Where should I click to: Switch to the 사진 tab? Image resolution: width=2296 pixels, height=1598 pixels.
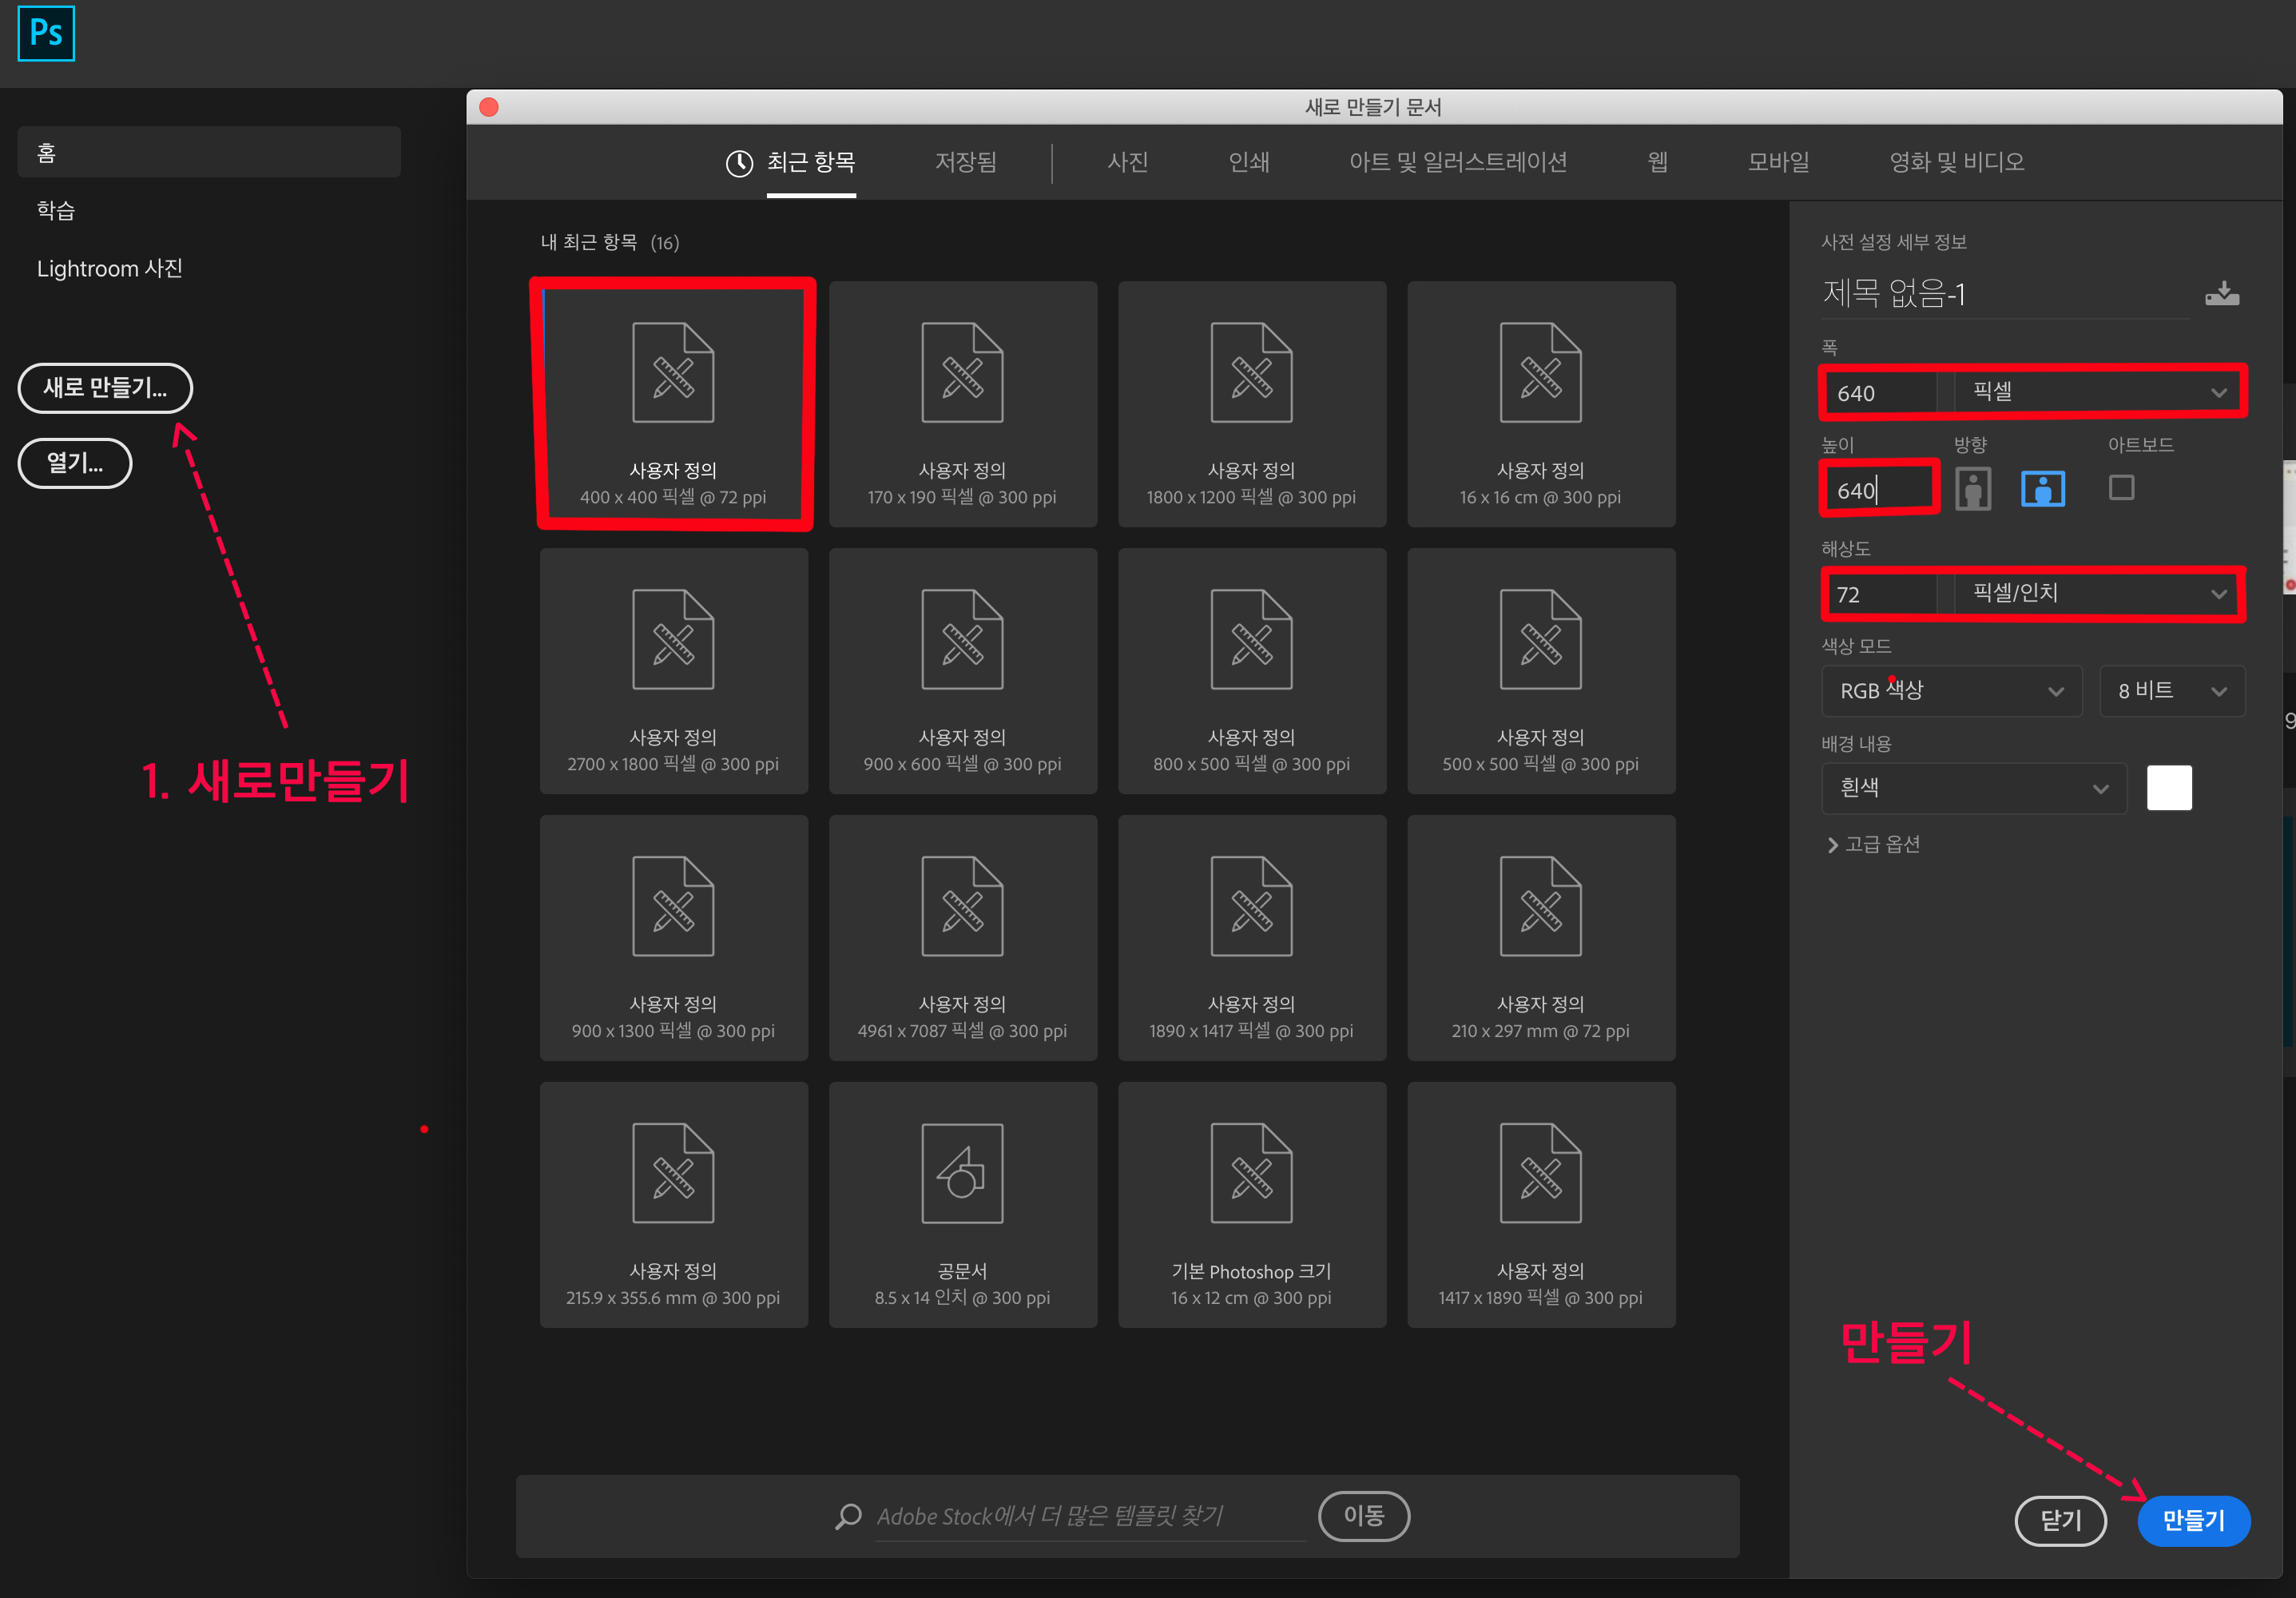(x=1127, y=162)
